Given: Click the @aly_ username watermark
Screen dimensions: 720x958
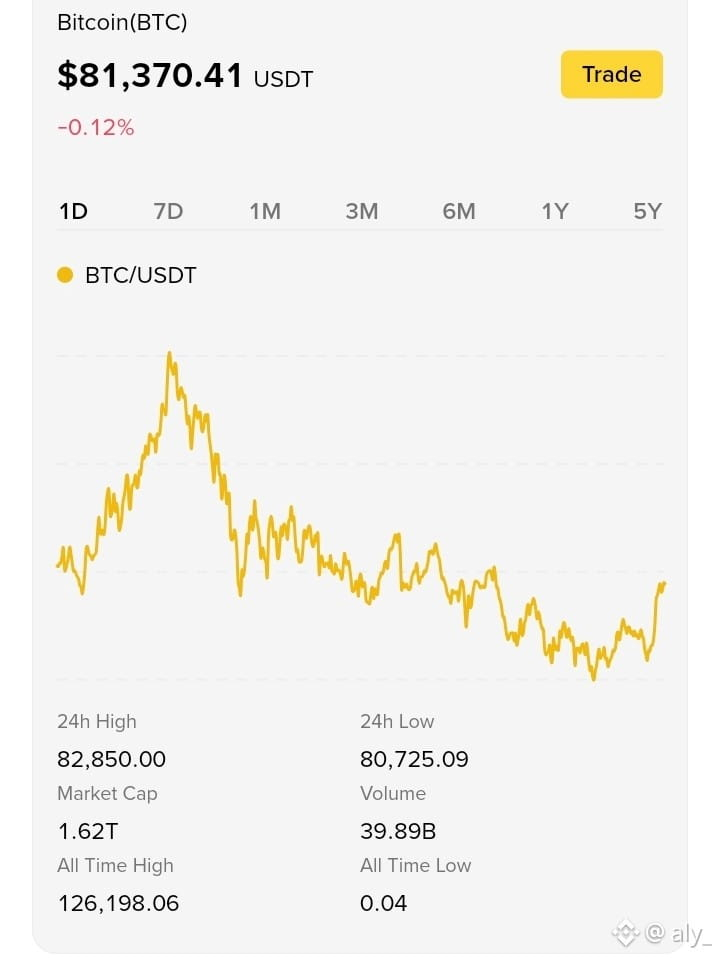Looking at the screenshot, I should pyautogui.click(x=678, y=934).
